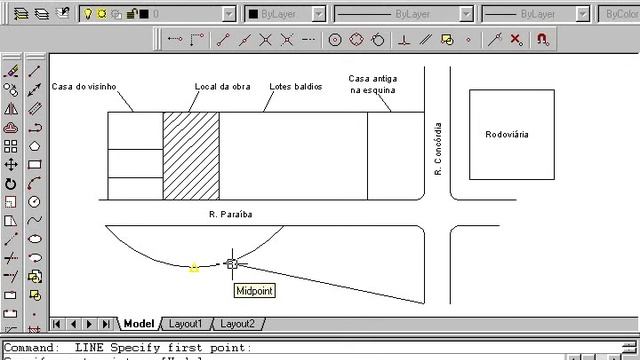Select Snap to Perpendicular icon
This screenshot has height=360, width=640.
tap(404, 40)
